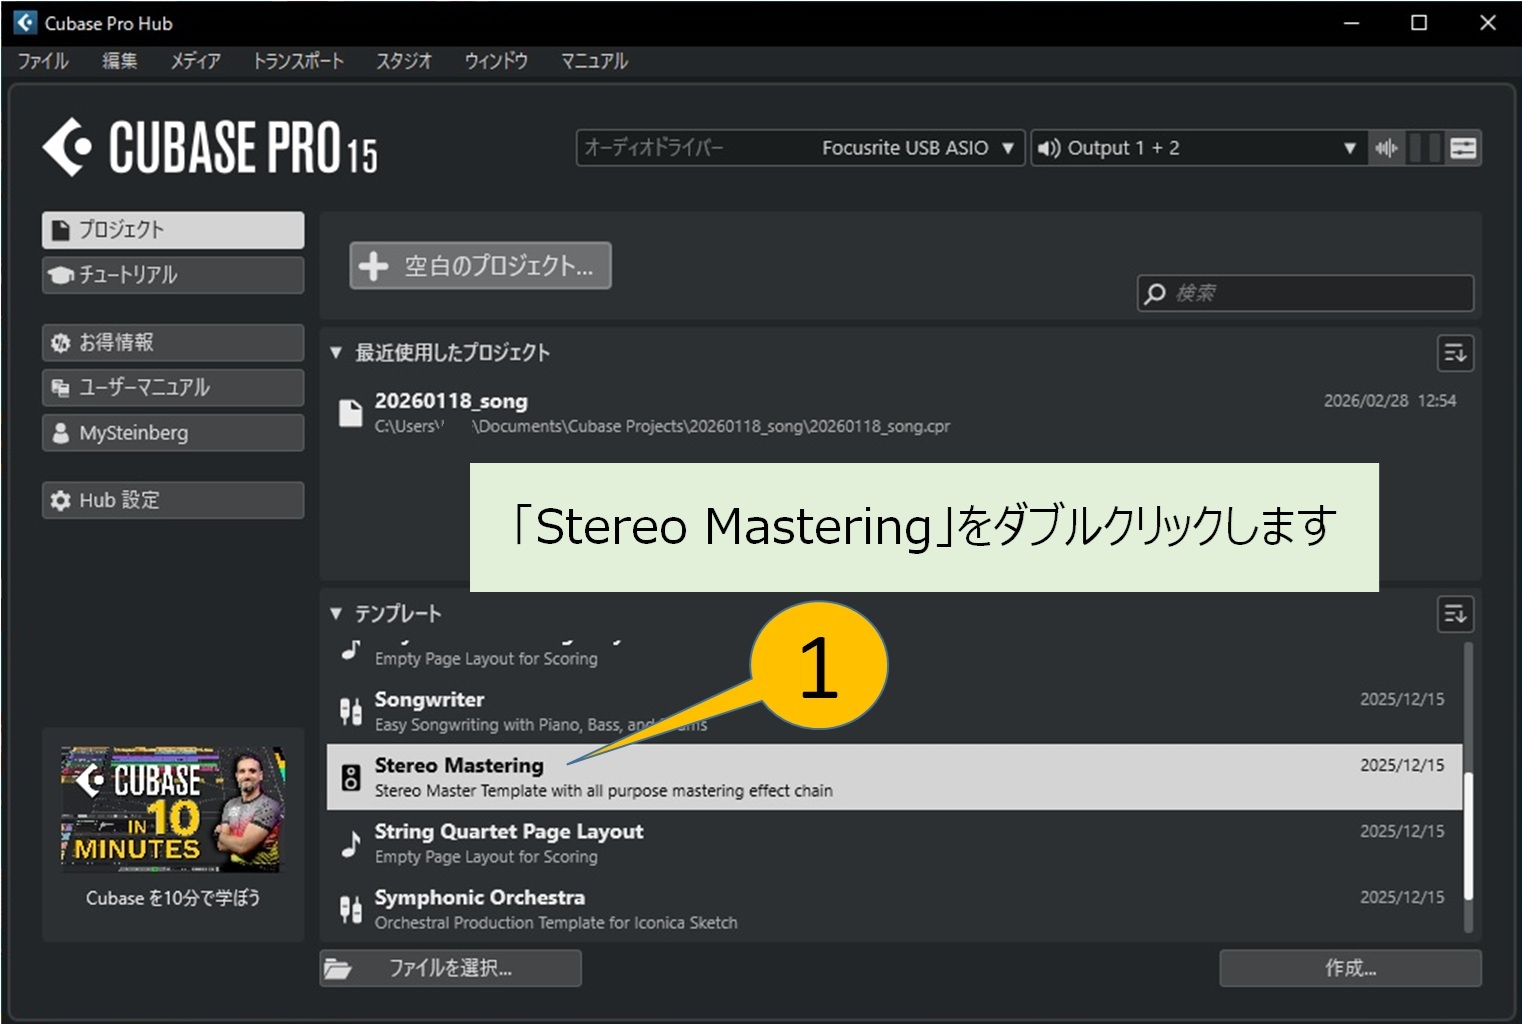Click the faders icon beside Songwriter

pos(350,710)
